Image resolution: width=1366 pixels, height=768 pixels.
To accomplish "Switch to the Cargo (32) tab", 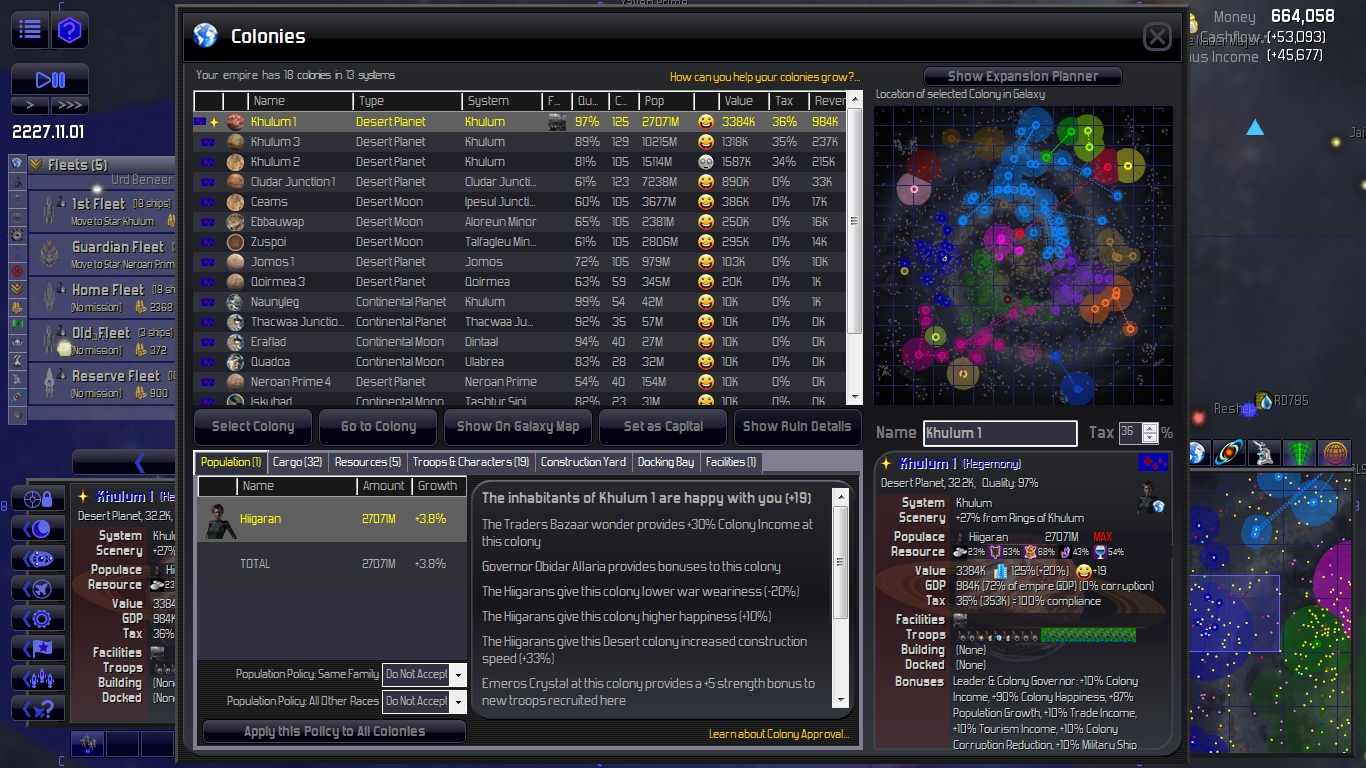I will click(297, 462).
